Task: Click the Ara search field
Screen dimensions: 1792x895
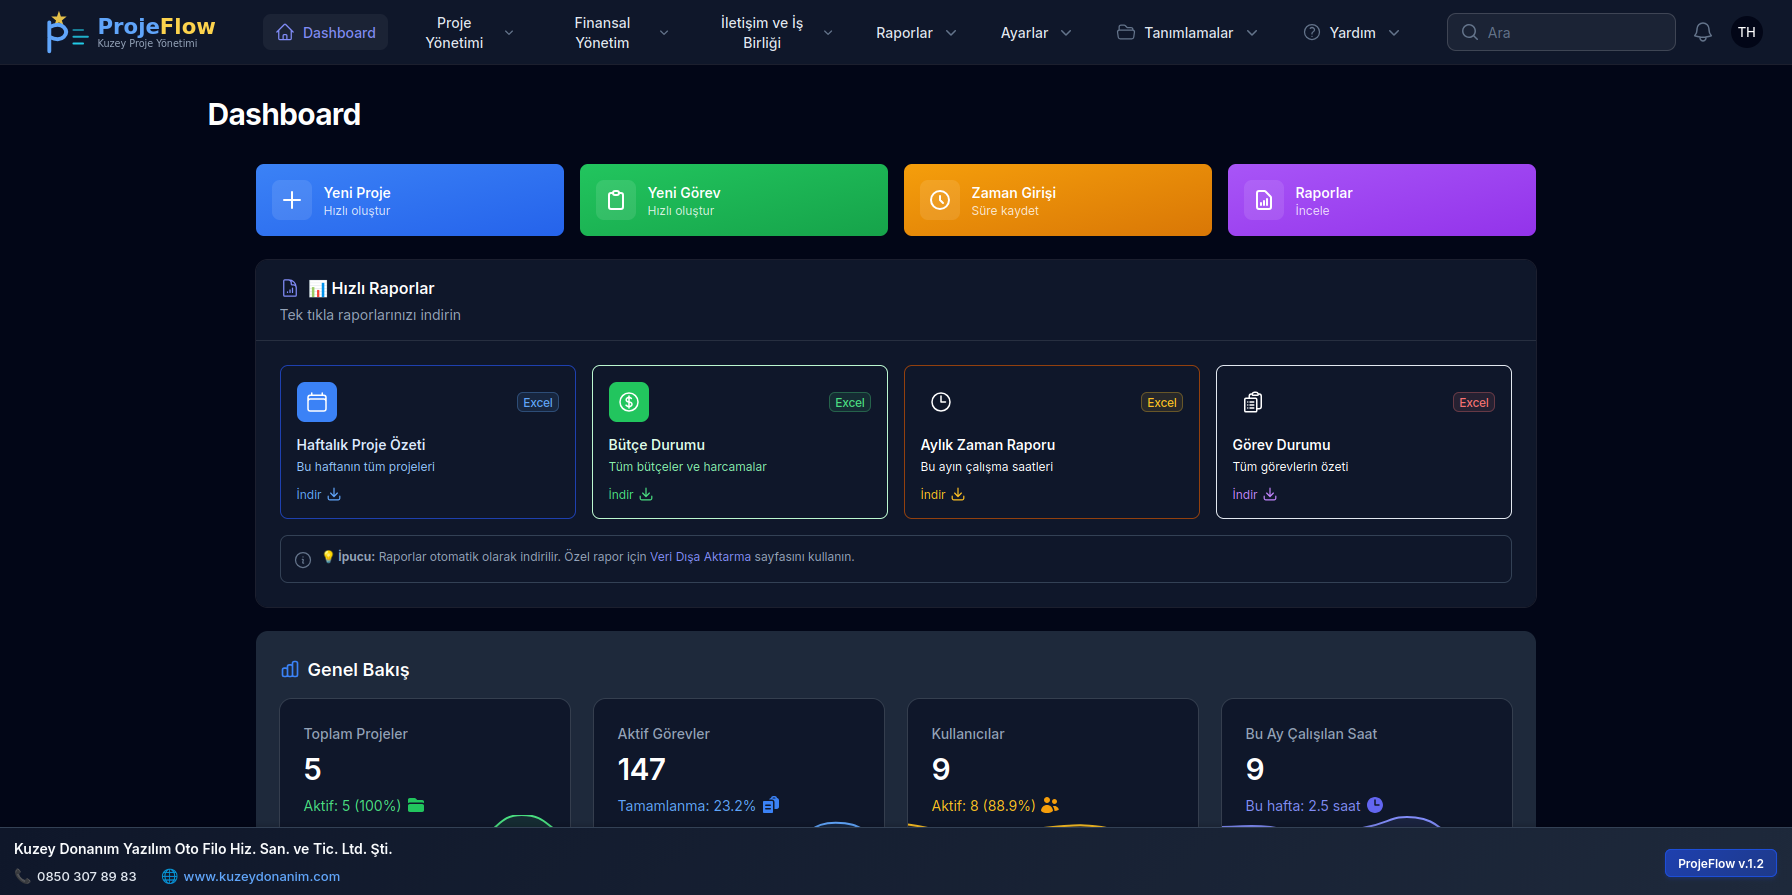Action: (x=1570, y=32)
